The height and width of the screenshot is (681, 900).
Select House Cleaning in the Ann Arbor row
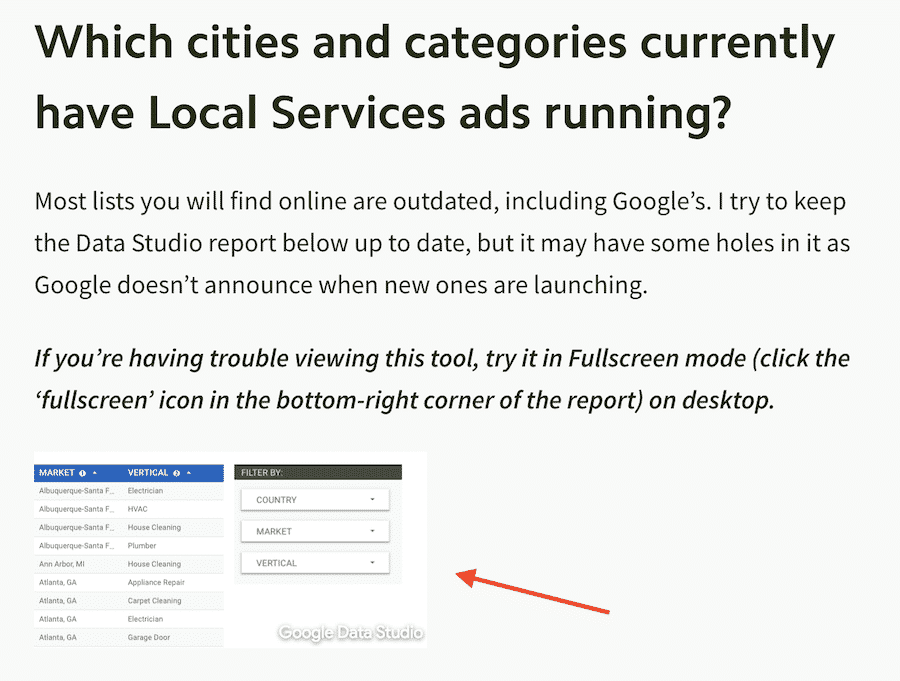(154, 564)
